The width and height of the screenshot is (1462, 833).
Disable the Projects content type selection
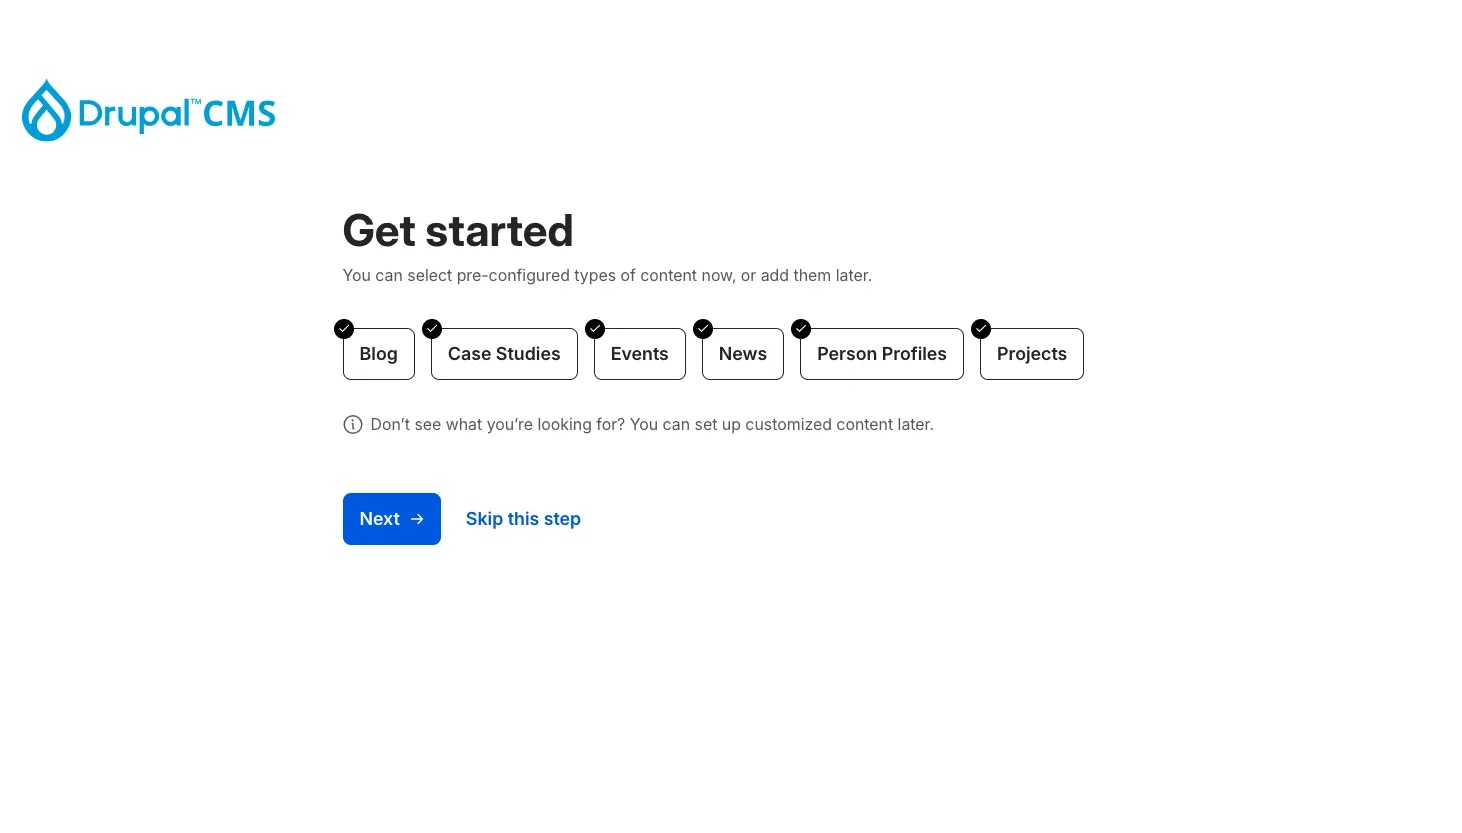1031,354
